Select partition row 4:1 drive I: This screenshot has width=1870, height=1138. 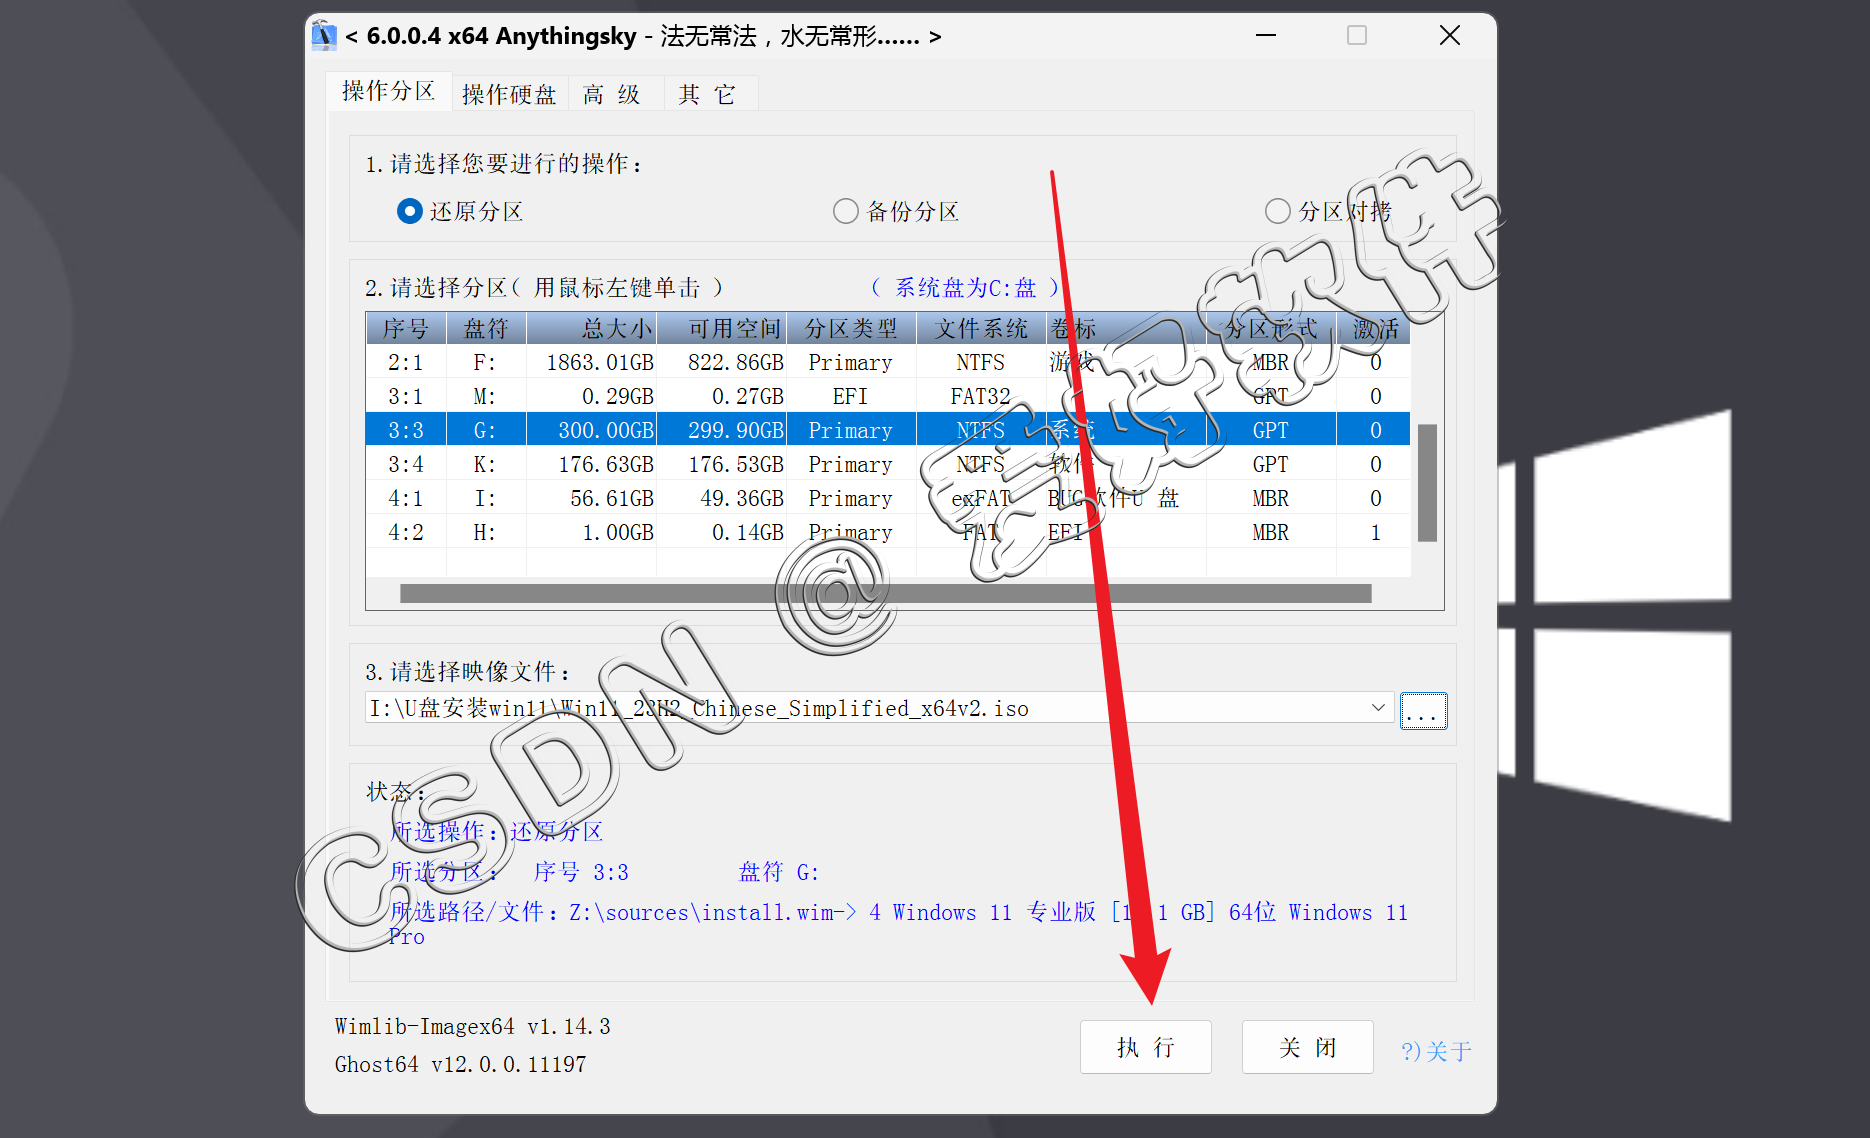point(887,498)
